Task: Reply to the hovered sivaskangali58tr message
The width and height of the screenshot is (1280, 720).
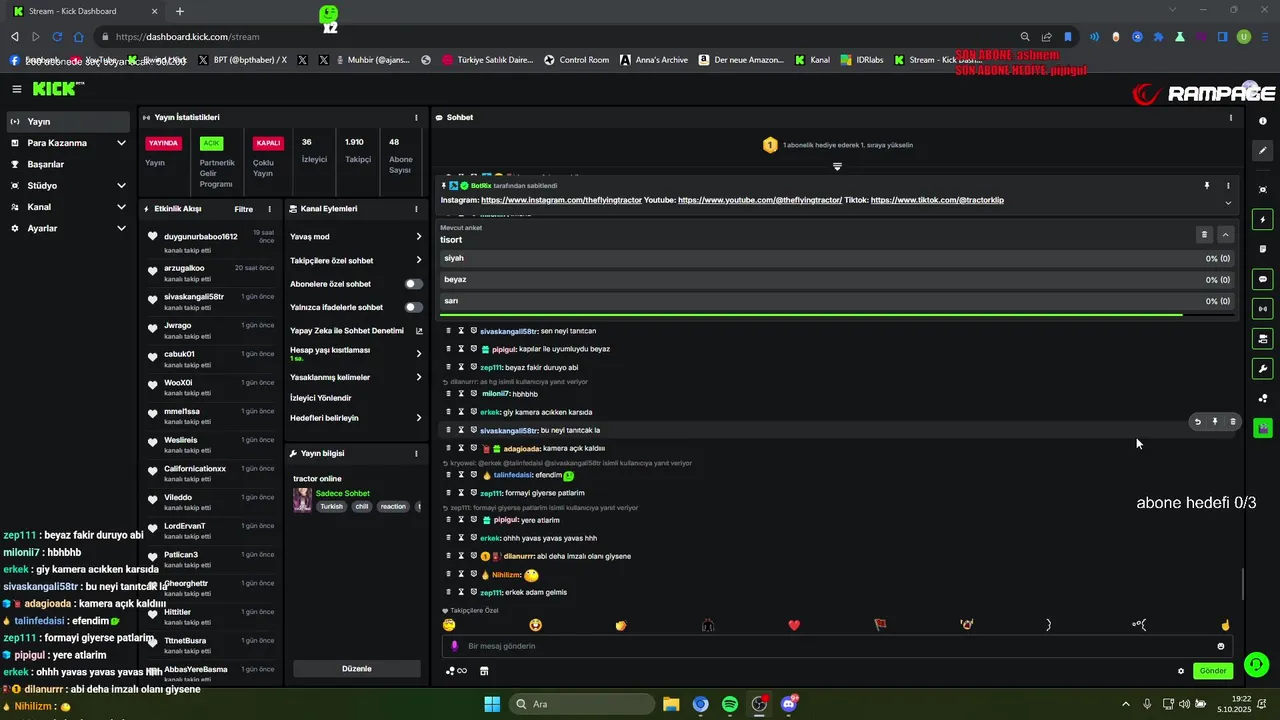Action: click(1197, 422)
